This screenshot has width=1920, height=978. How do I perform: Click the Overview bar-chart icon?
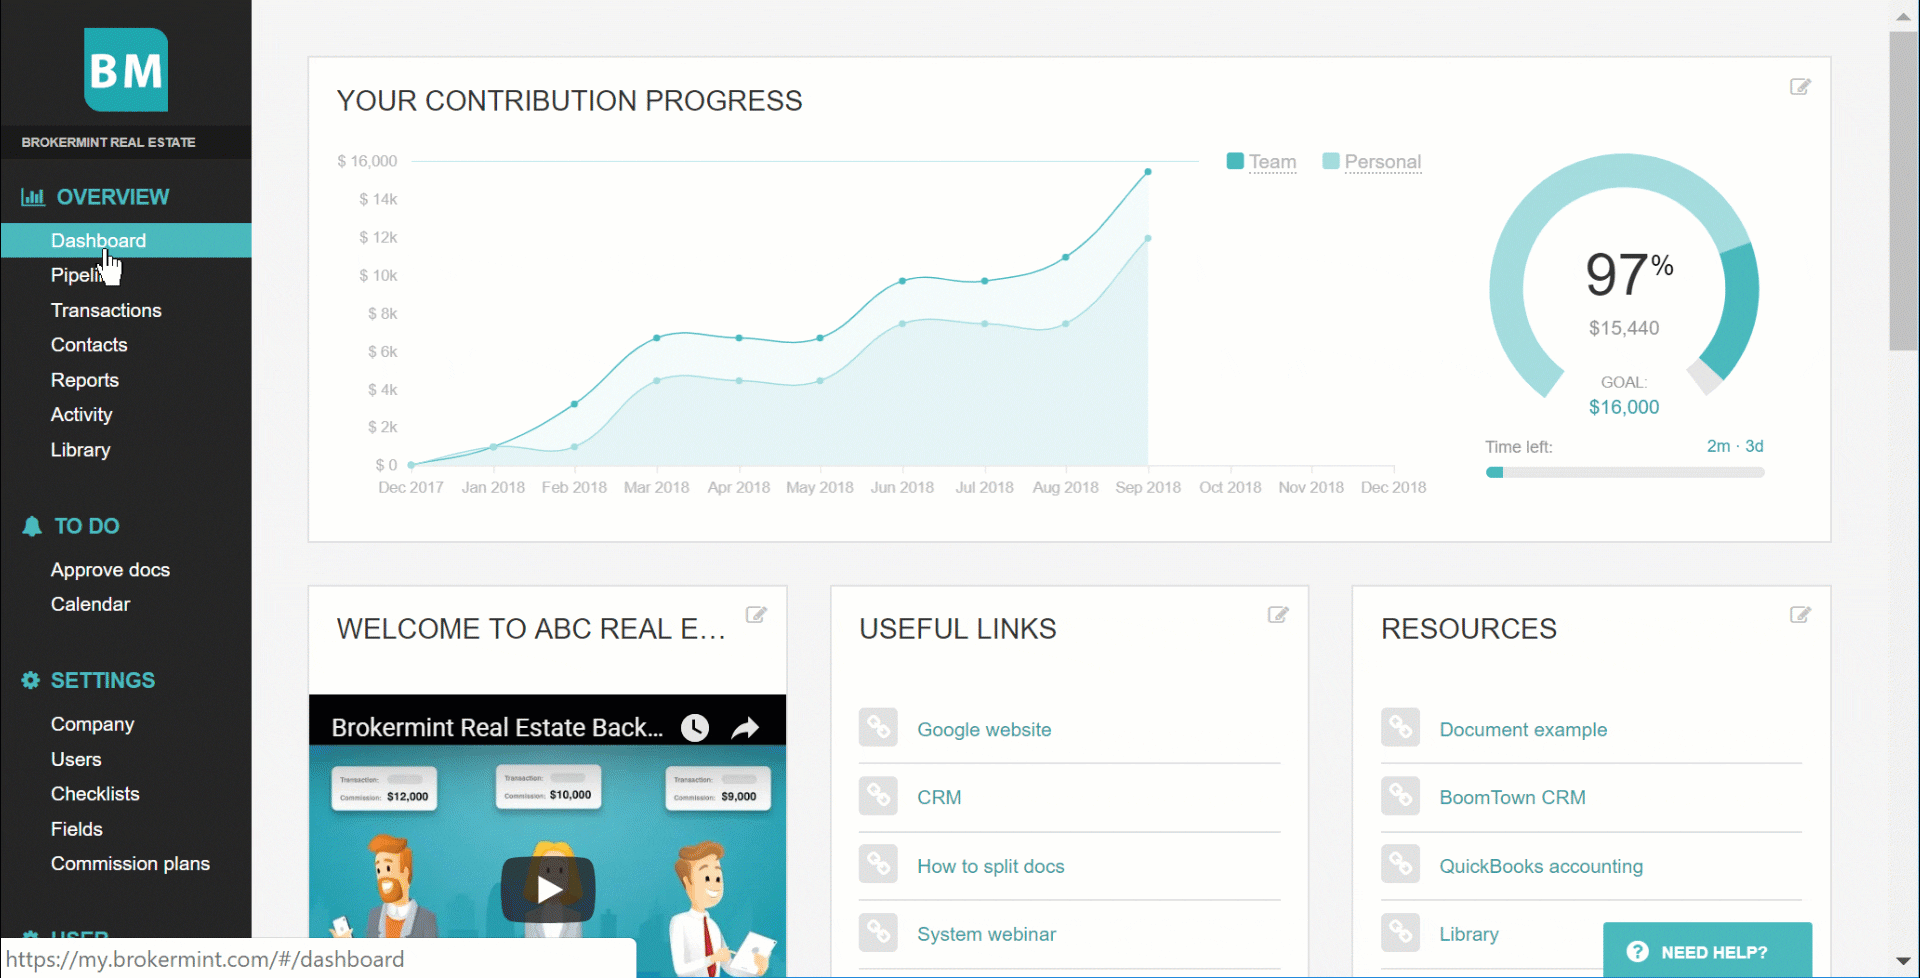(32, 196)
